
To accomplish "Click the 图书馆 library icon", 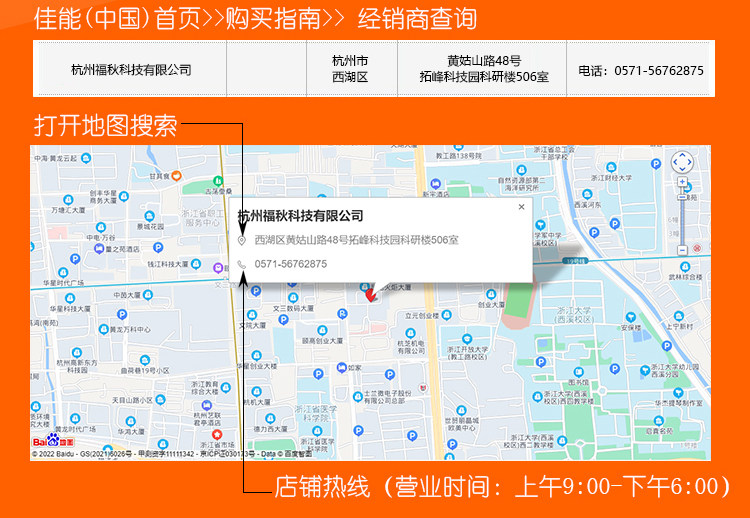I will point(578,372).
